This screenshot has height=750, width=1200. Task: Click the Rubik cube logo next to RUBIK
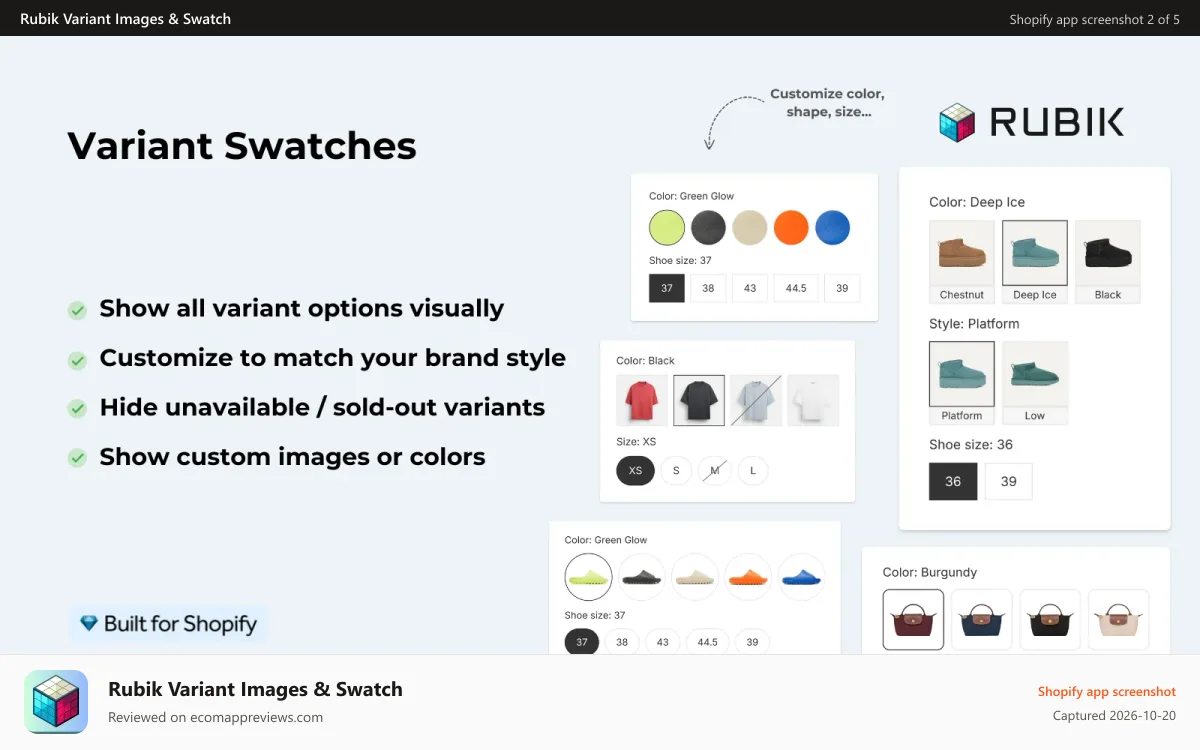click(x=957, y=122)
